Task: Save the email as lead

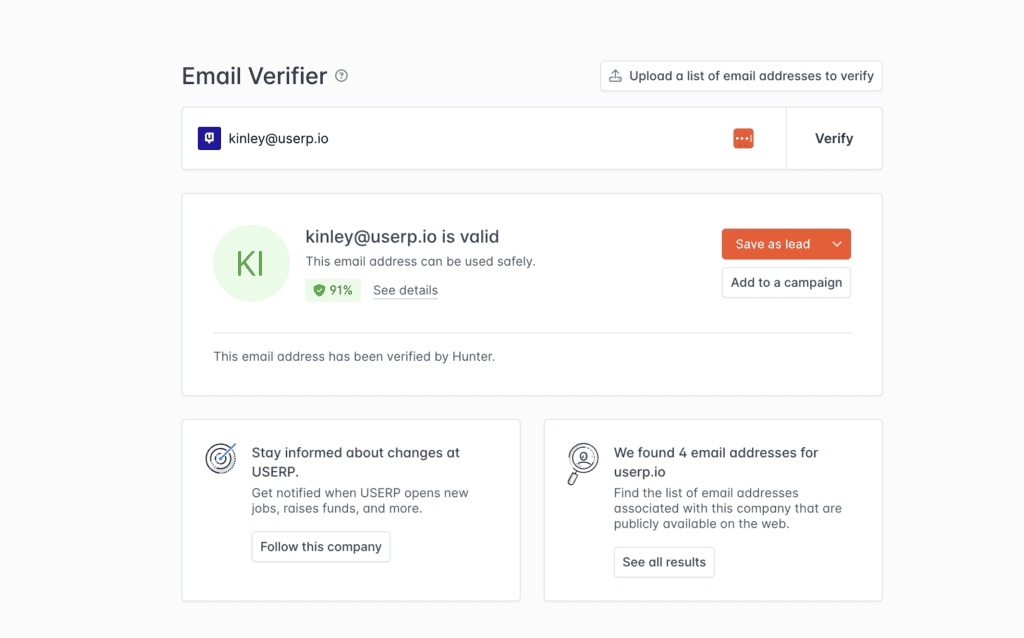Action: 772,244
